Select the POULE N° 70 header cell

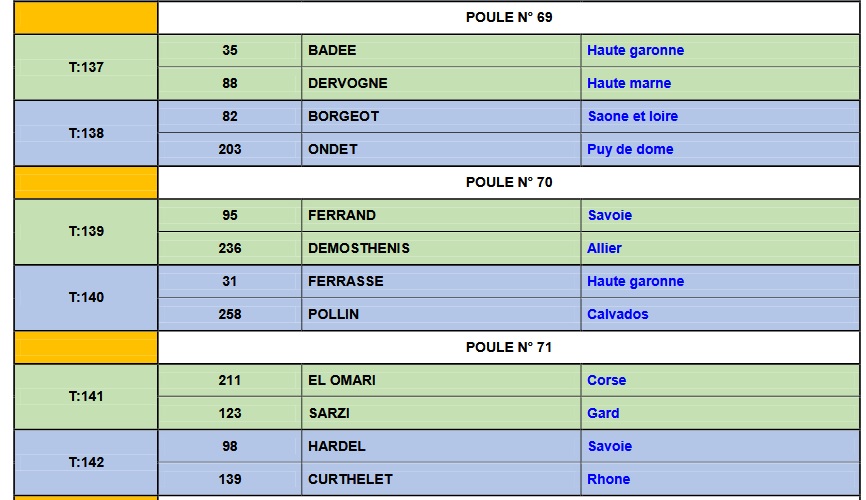509,182
